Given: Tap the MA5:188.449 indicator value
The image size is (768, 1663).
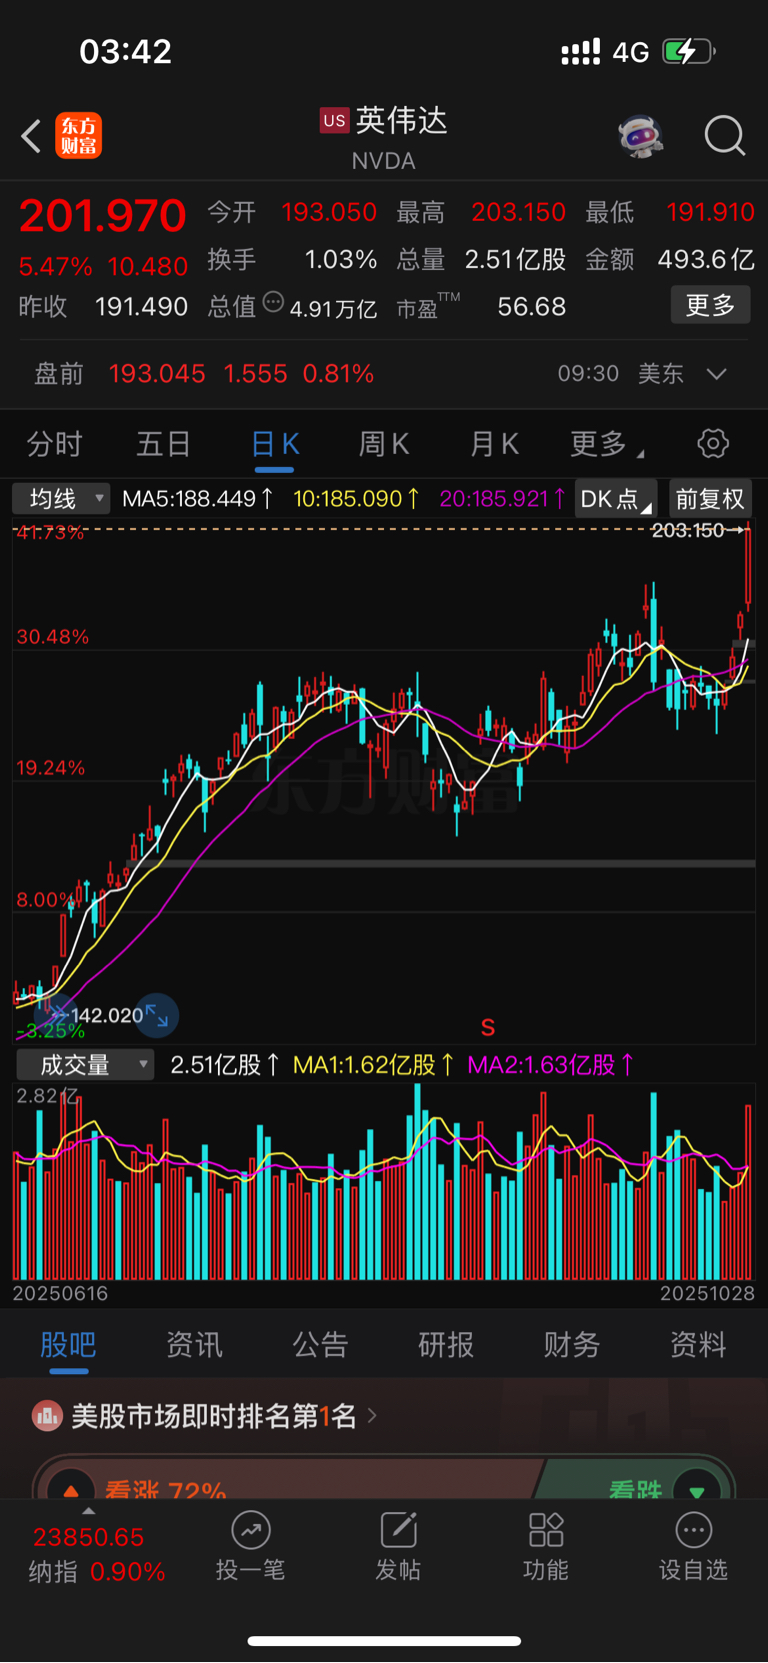Looking at the screenshot, I should [x=198, y=498].
